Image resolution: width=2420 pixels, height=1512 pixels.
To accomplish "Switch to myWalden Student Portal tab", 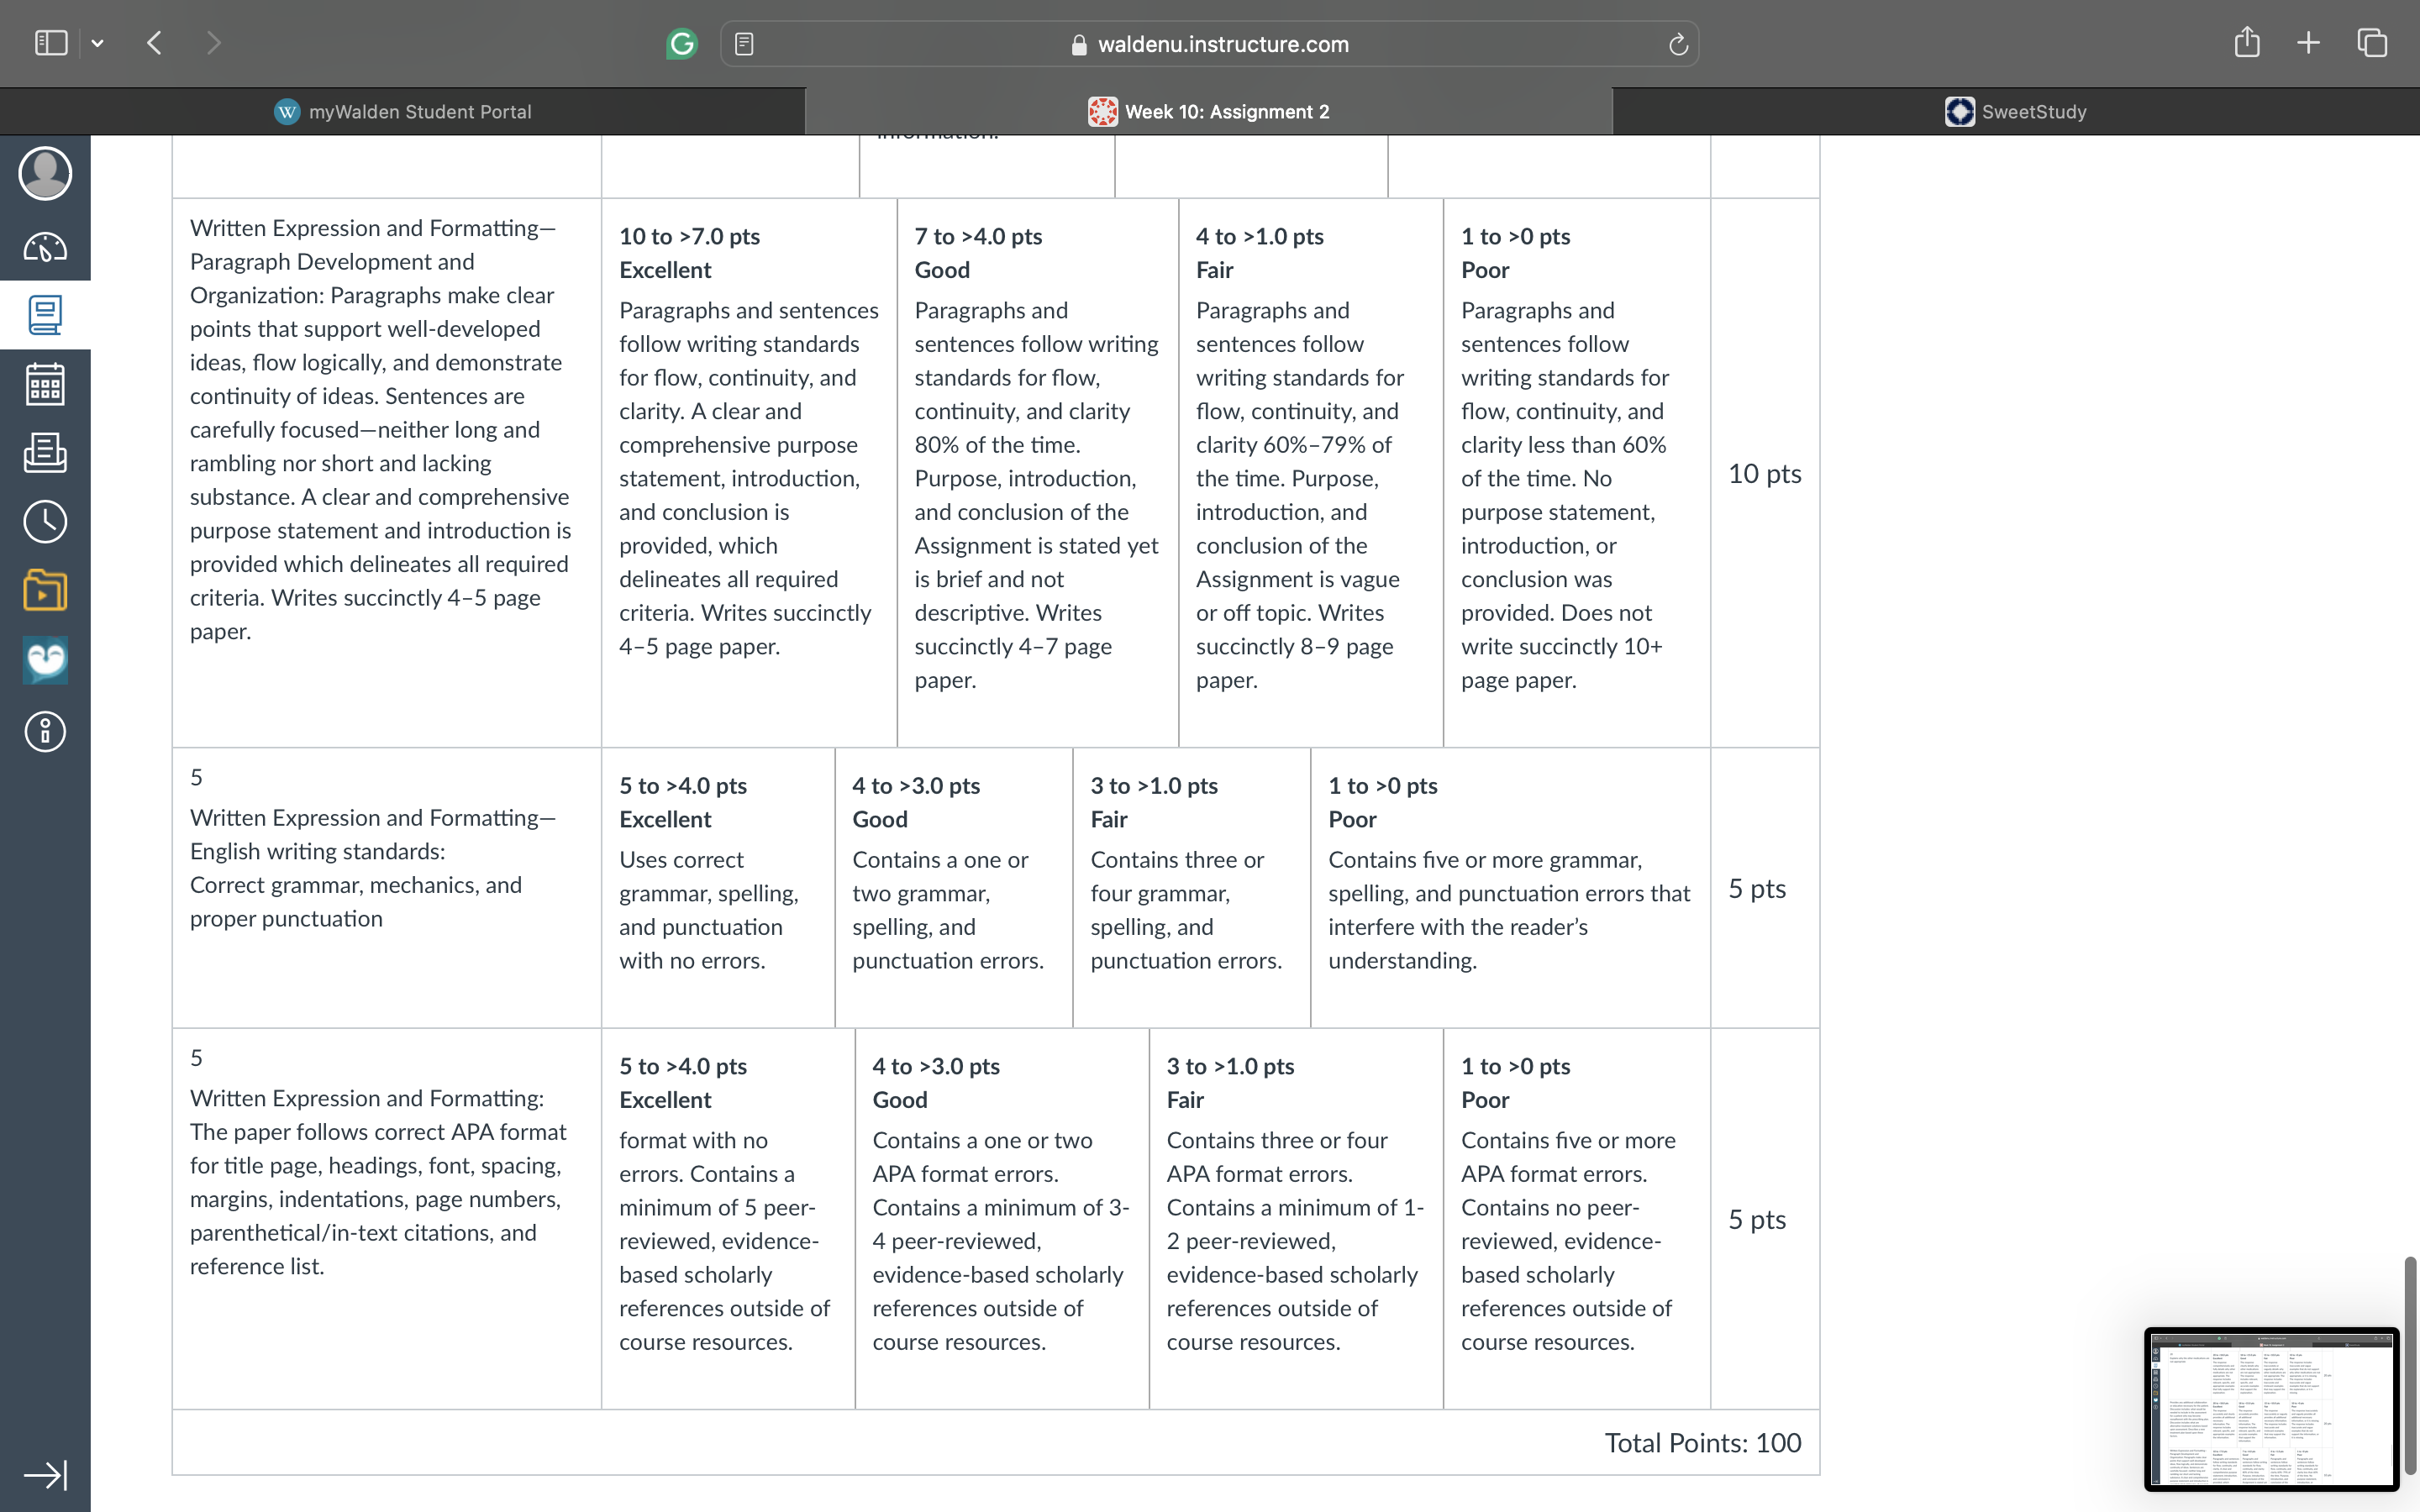I will coord(403,112).
